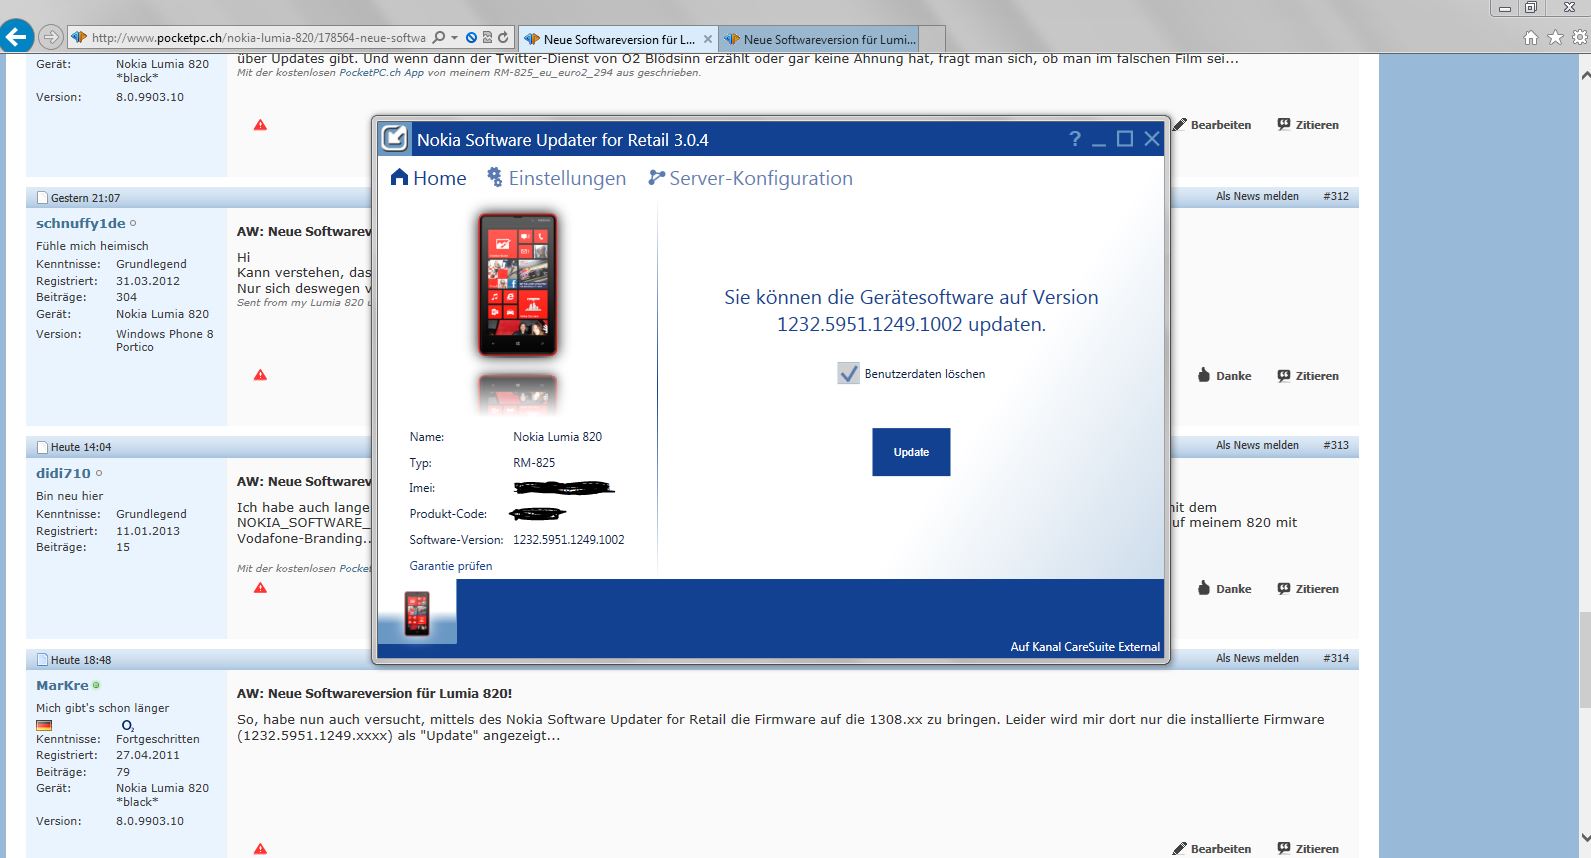Open the Server-Konfiguration tab
The image size is (1591, 858).
click(x=750, y=178)
